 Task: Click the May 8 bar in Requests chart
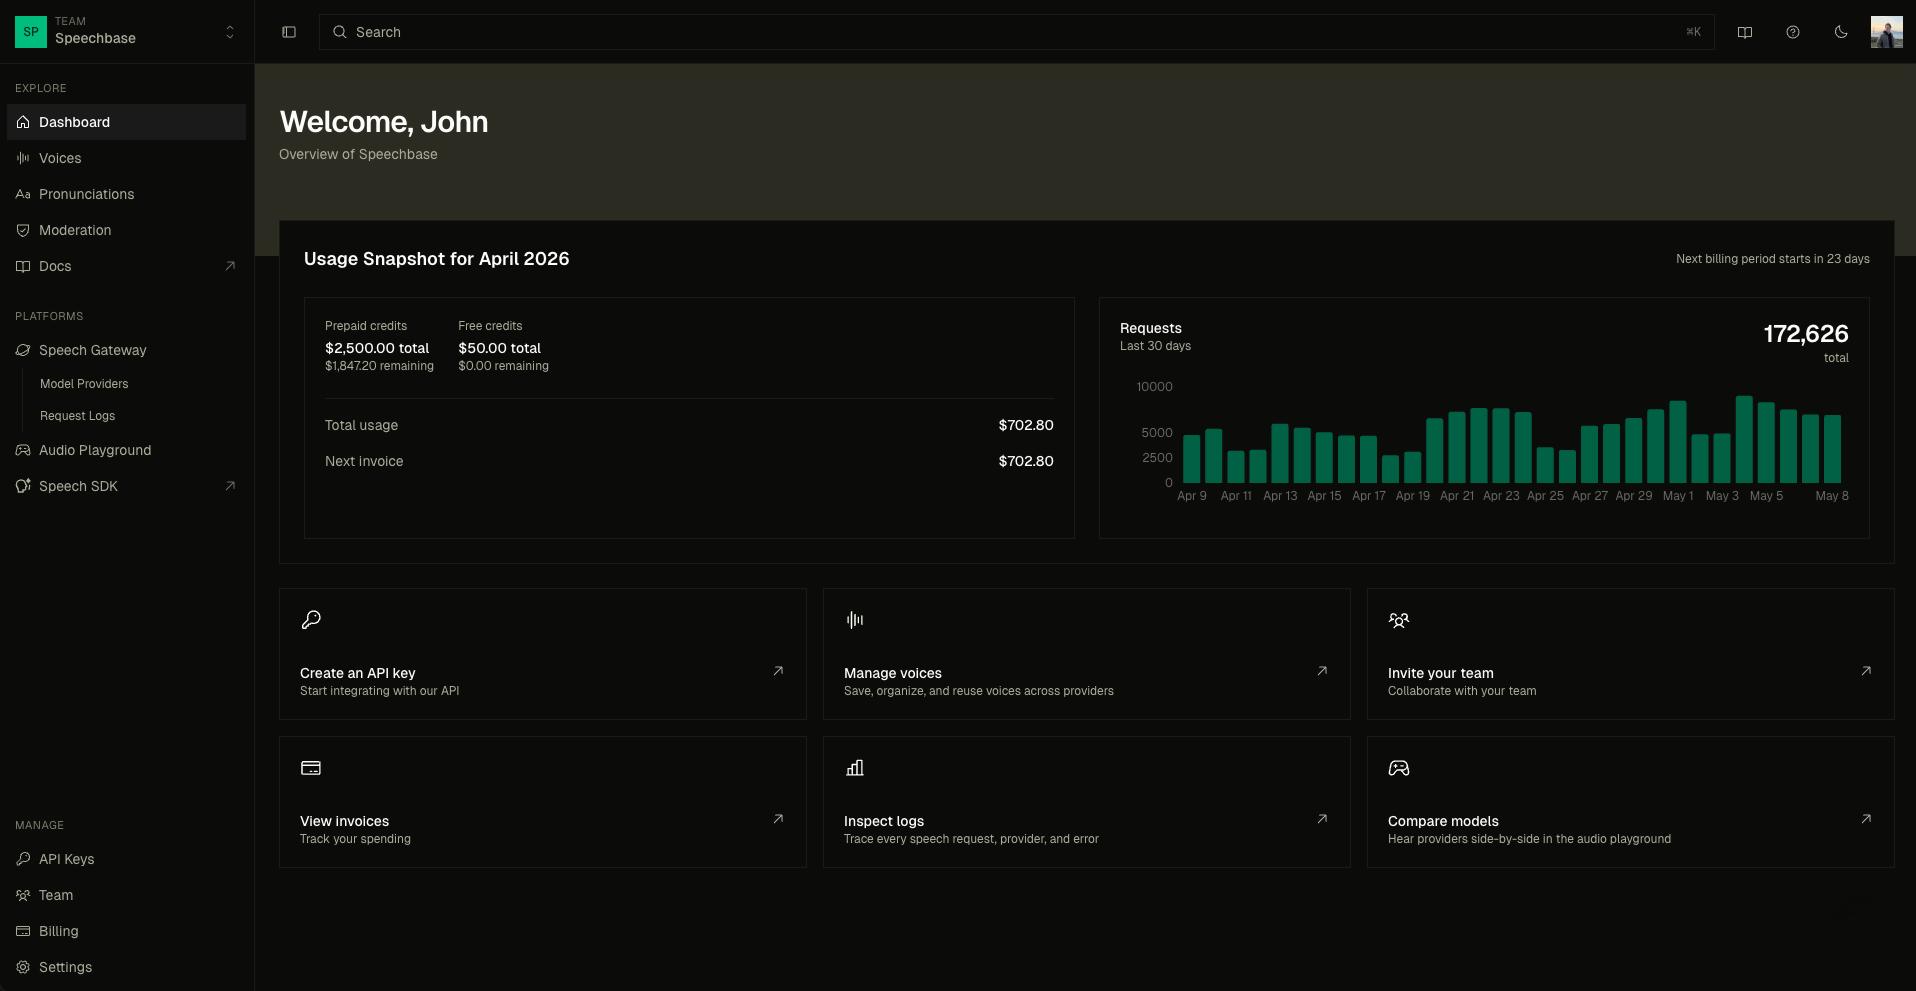pyautogui.click(x=1832, y=449)
